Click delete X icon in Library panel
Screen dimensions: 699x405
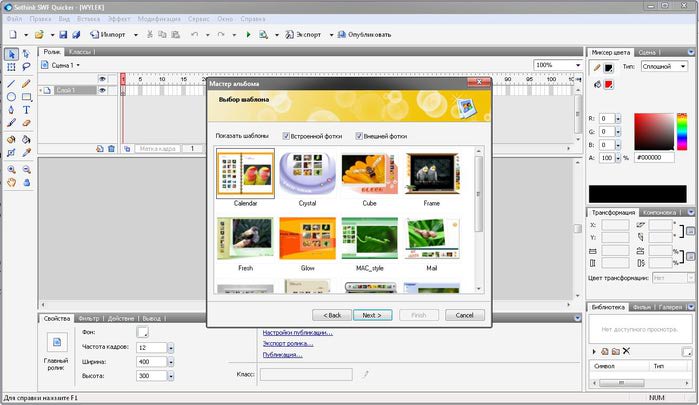click(x=626, y=351)
